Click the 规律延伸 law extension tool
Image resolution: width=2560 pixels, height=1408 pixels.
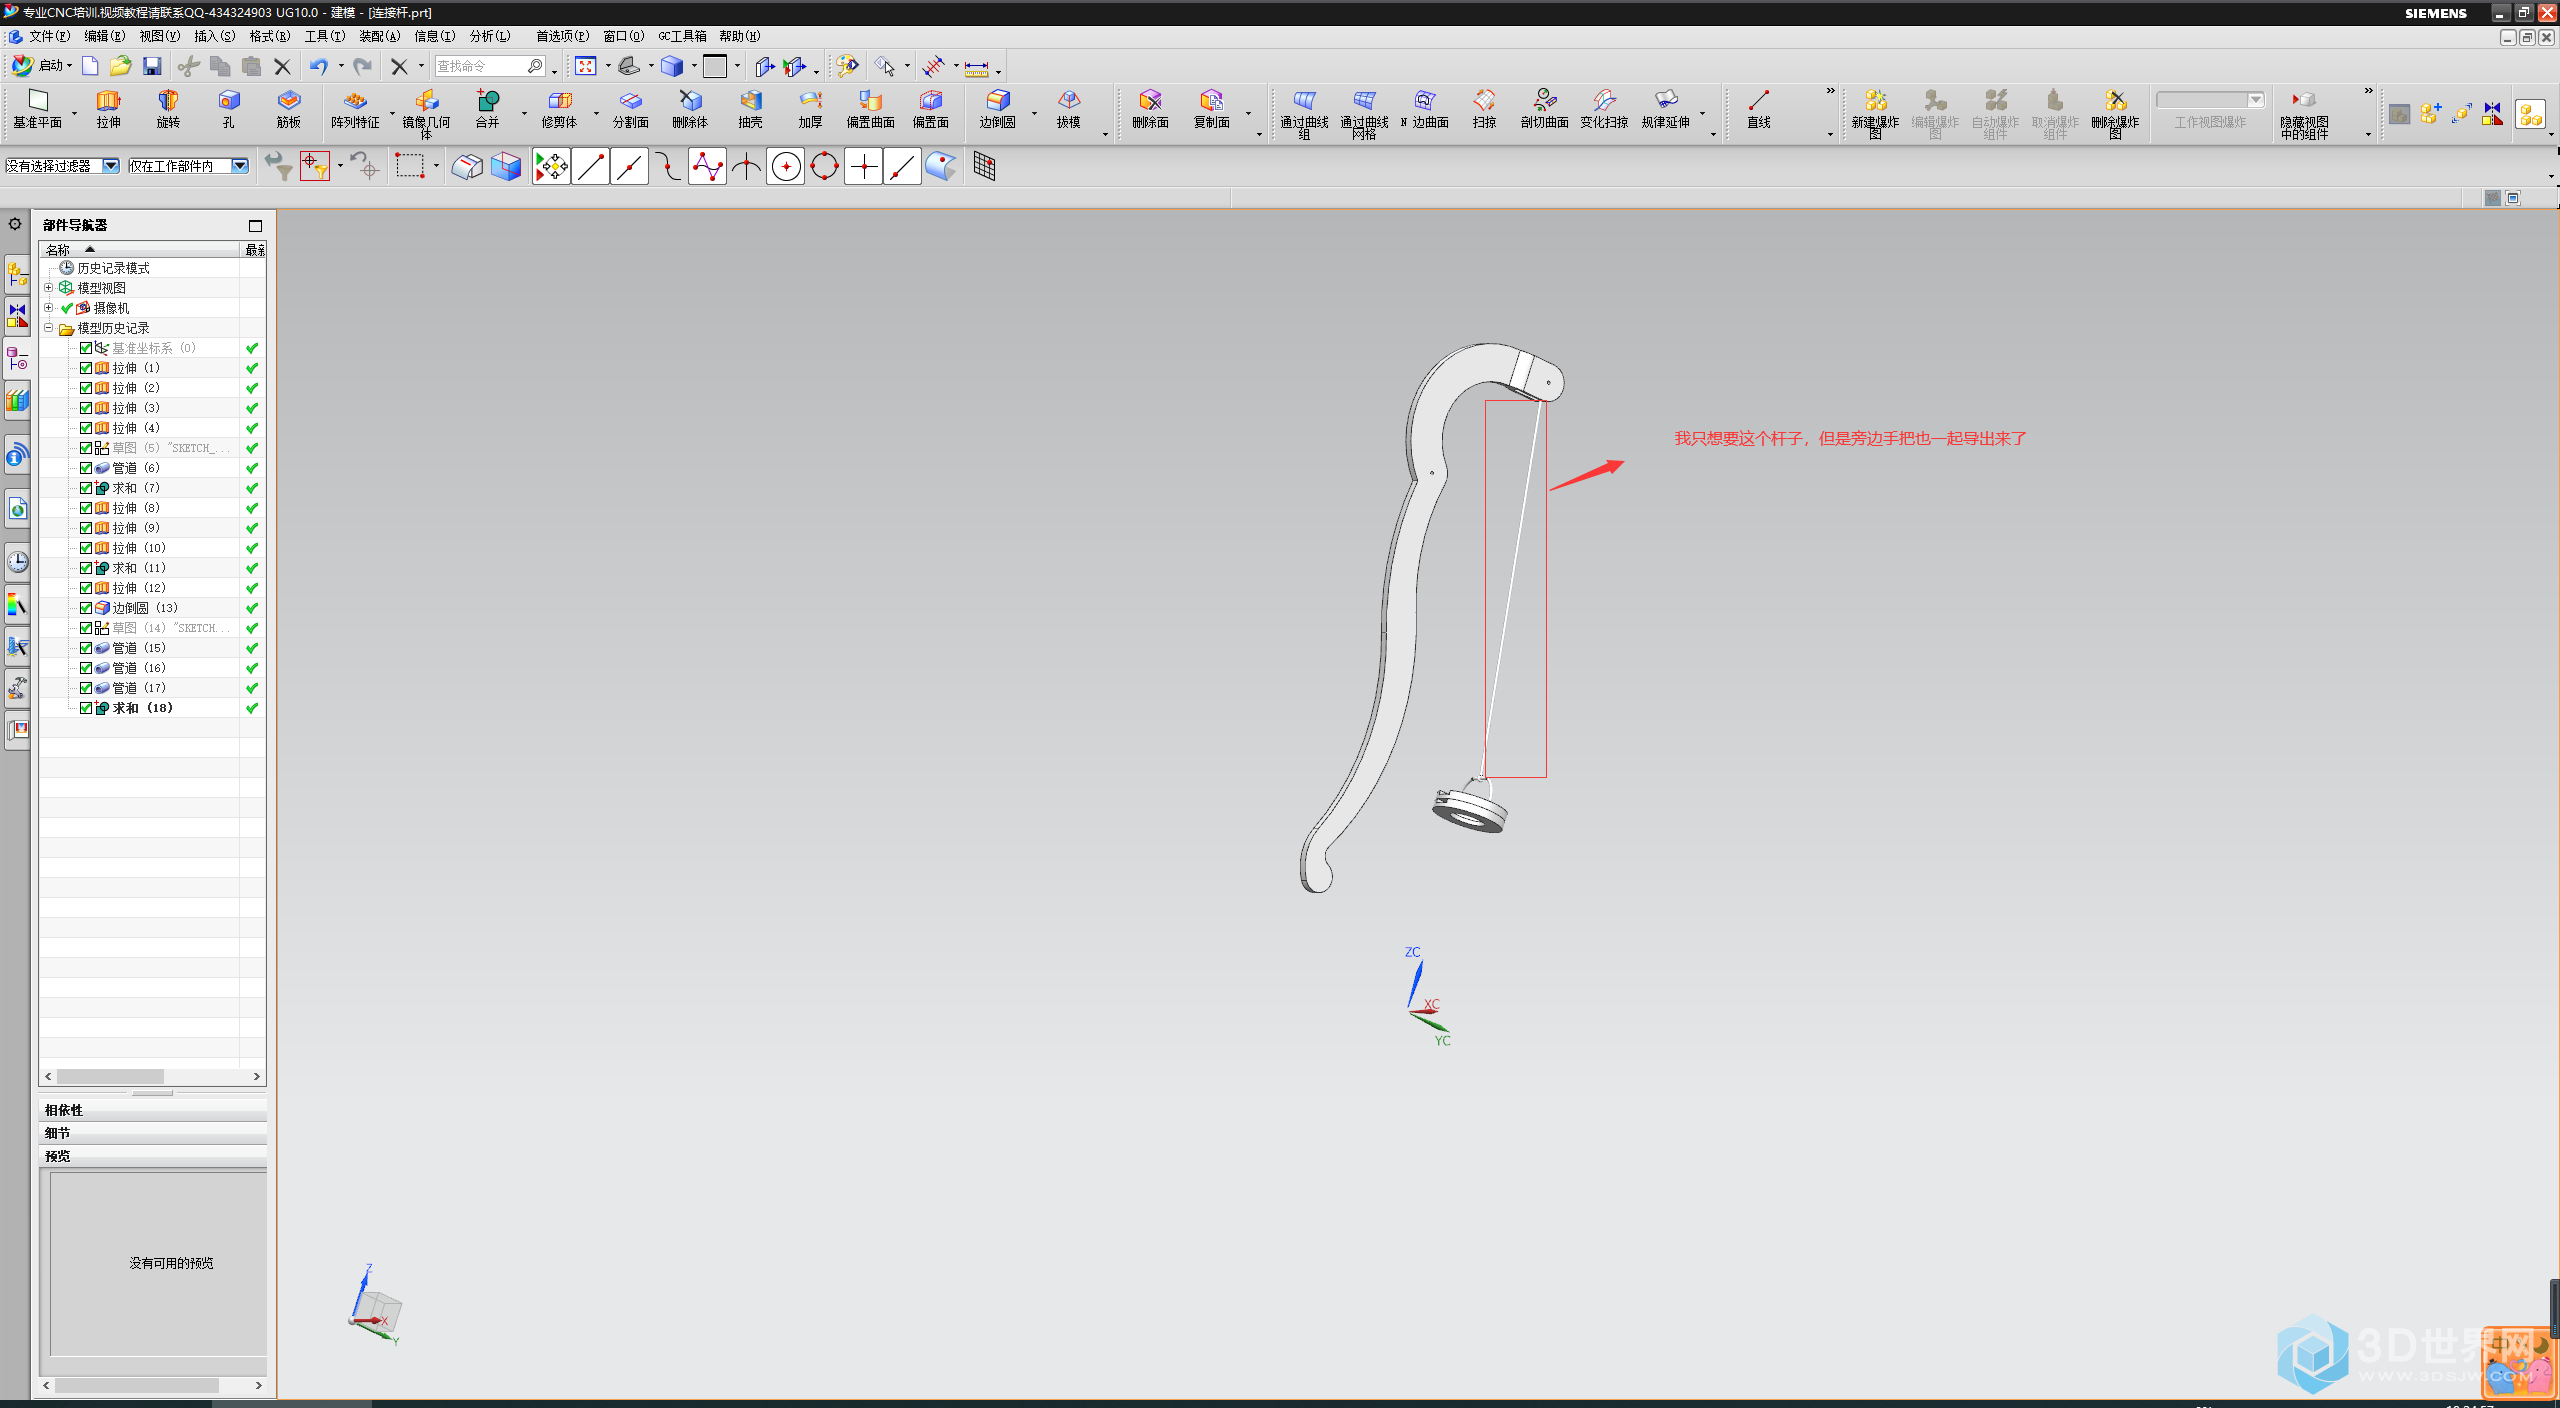point(1665,109)
